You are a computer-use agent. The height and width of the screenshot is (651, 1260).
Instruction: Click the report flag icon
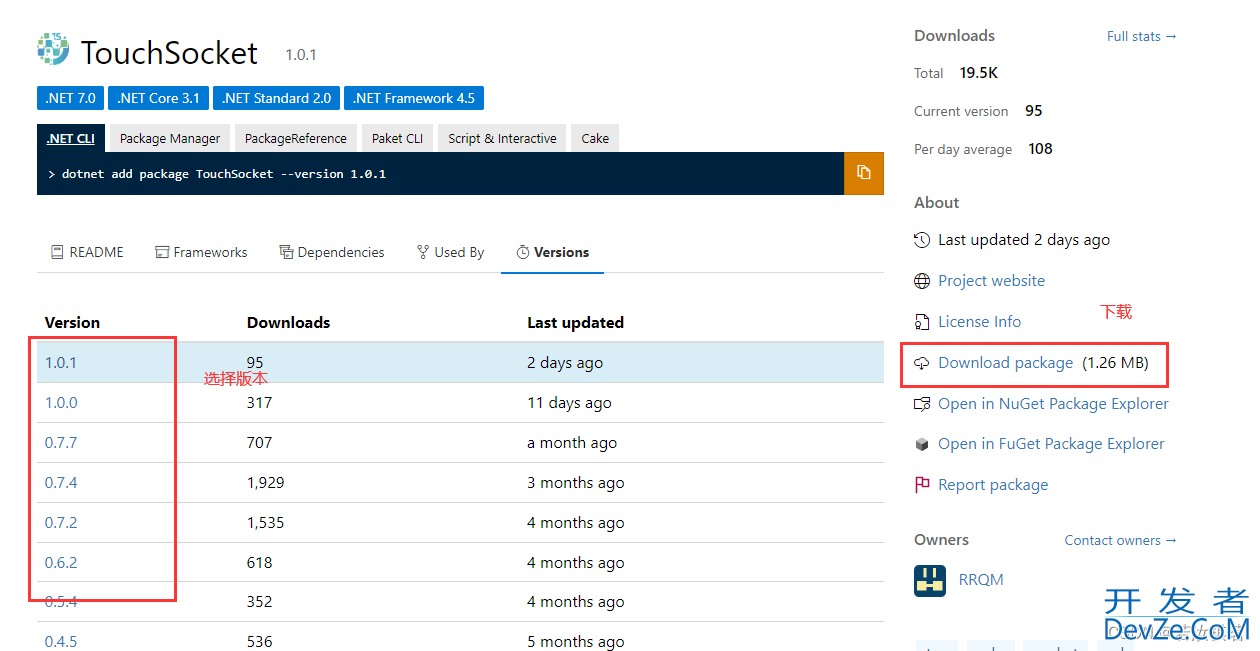[x=922, y=485]
